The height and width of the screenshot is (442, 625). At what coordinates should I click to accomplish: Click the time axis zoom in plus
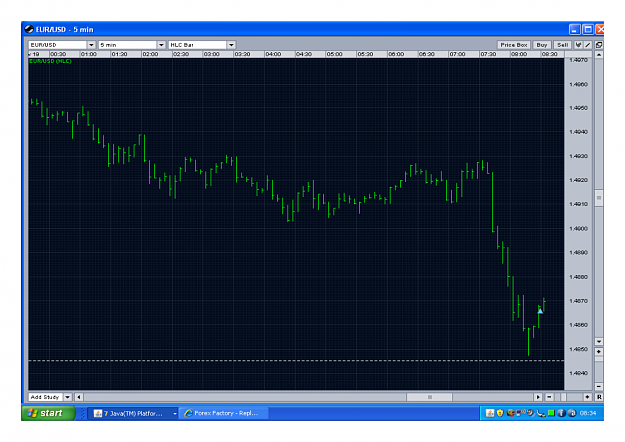pyautogui.click(x=587, y=397)
